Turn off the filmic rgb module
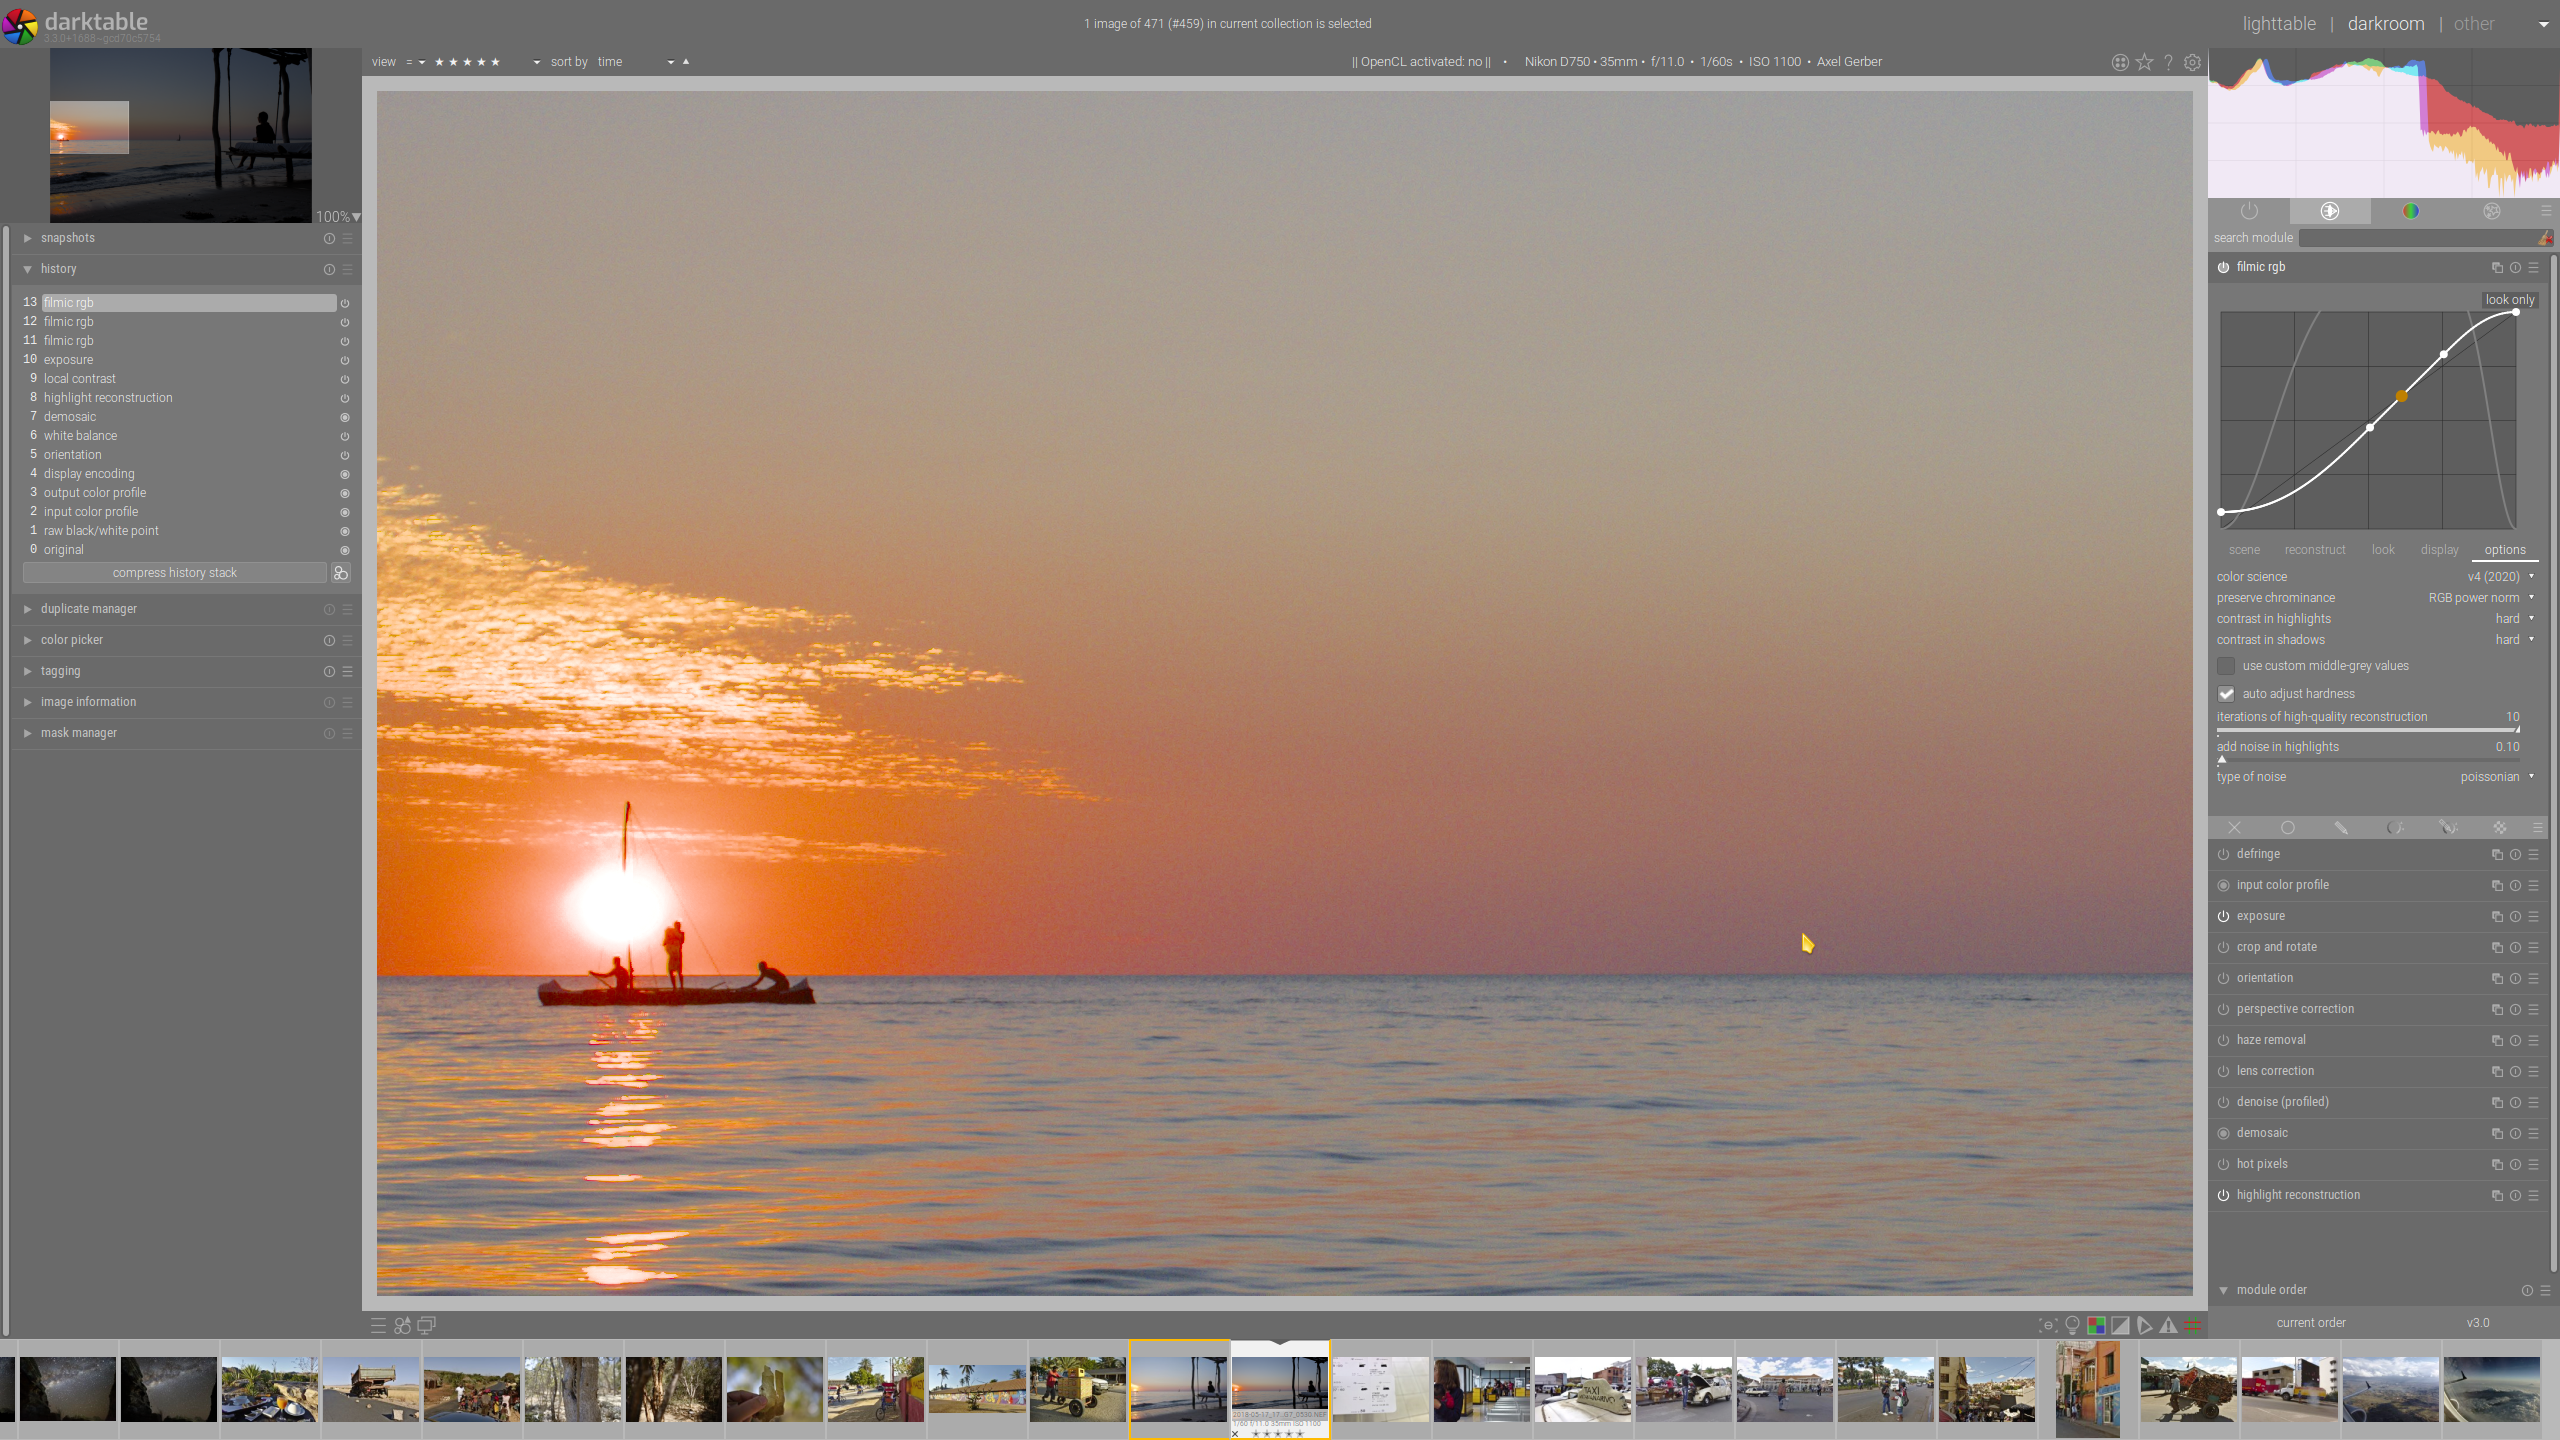The image size is (2560, 1440). 2223,267
